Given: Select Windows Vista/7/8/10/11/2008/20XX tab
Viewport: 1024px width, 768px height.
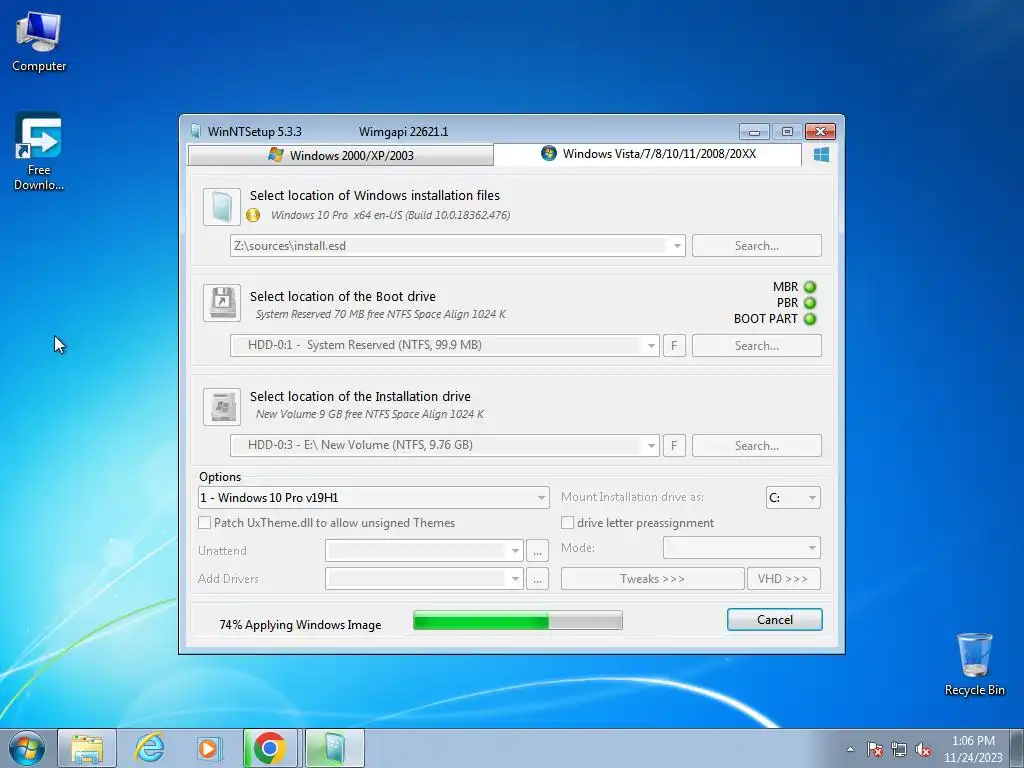Looking at the screenshot, I should (x=648, y=154).
